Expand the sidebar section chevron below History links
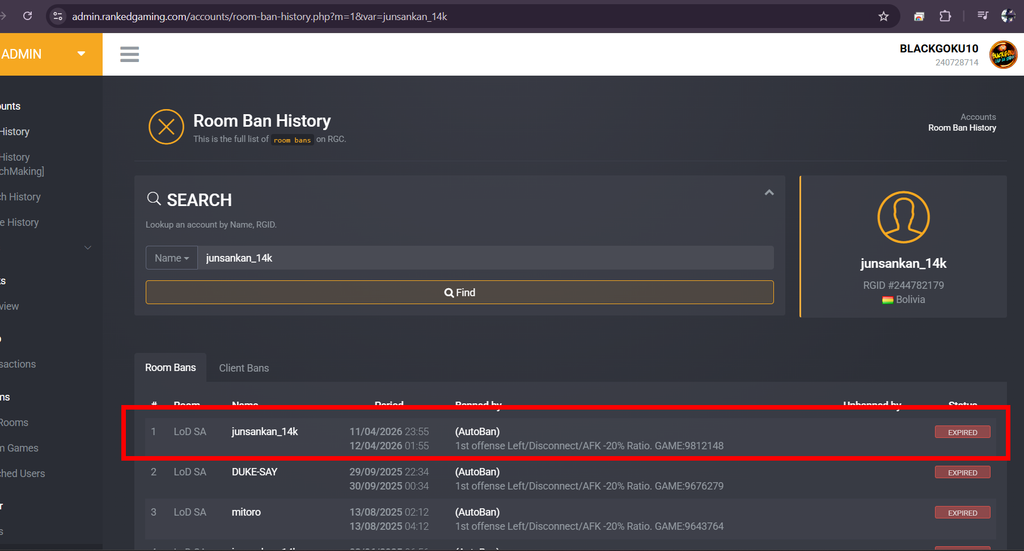Viewport: 1024px width, 551px height. click(88, 247)
